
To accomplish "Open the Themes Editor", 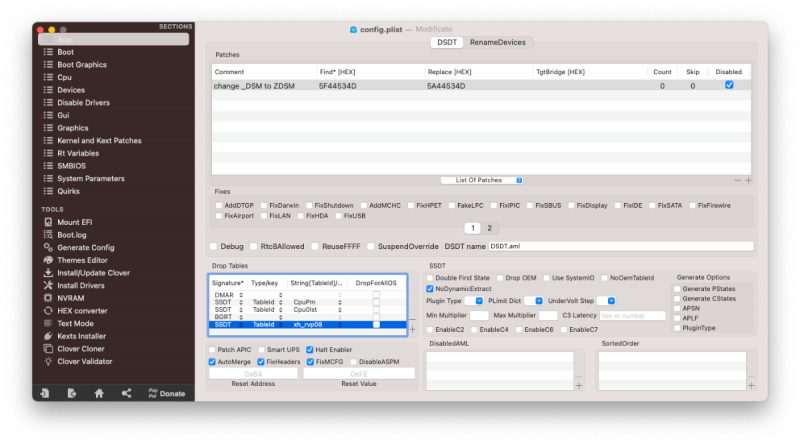I will (82, 260).
